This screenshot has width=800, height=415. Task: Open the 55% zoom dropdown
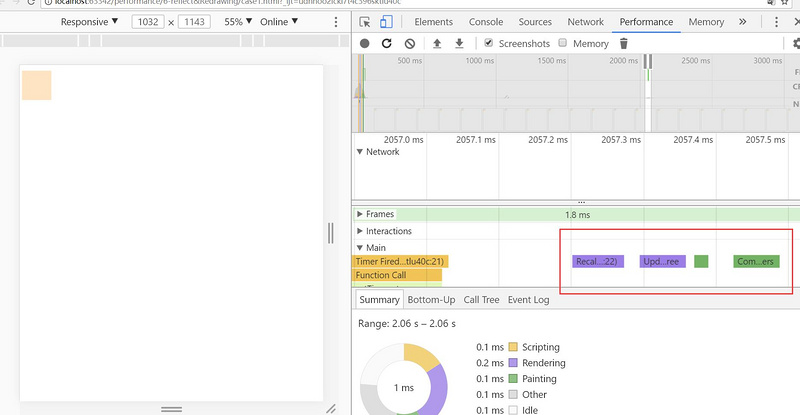point(238,21)
